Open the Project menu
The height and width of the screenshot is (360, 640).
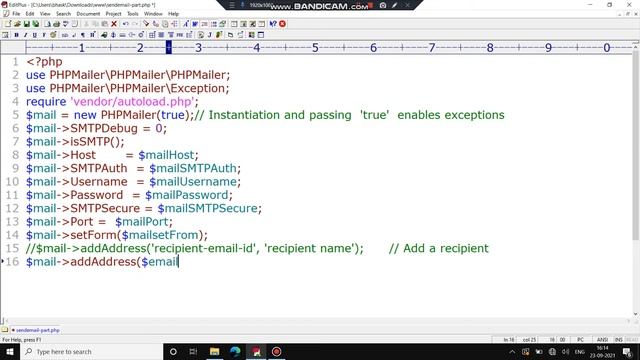pos(113,14)
